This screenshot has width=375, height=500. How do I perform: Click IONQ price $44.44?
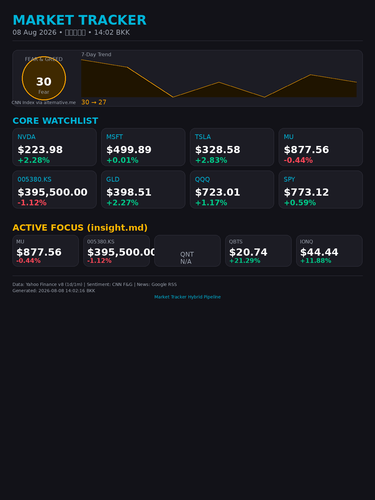pyautogui.click(x=319, y=252)
